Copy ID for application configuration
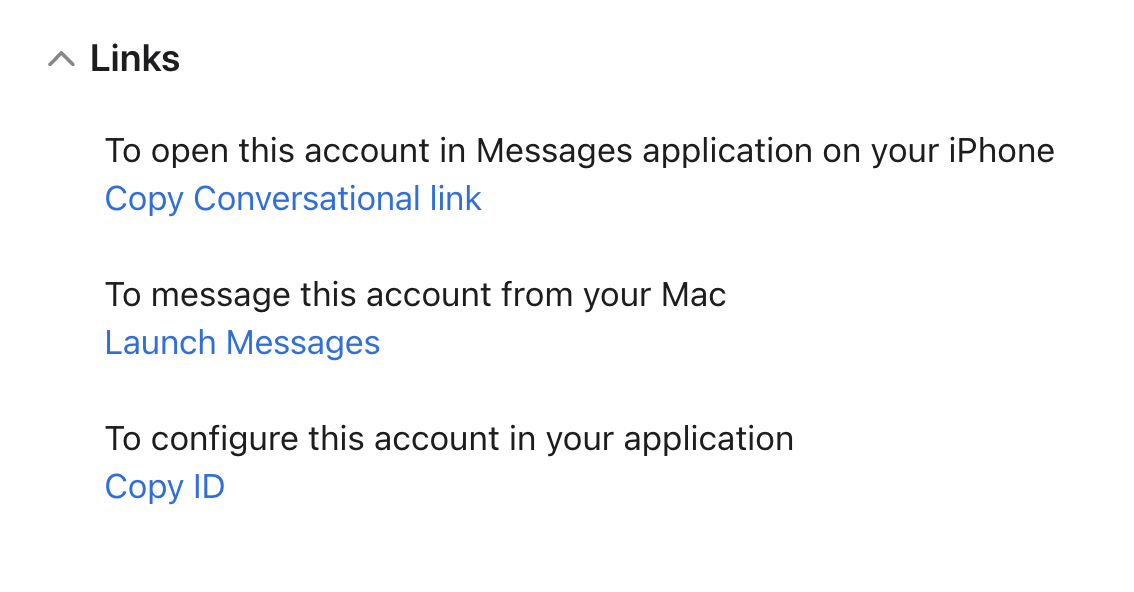Screen dimensions: 1134x592 pos(164,487)
